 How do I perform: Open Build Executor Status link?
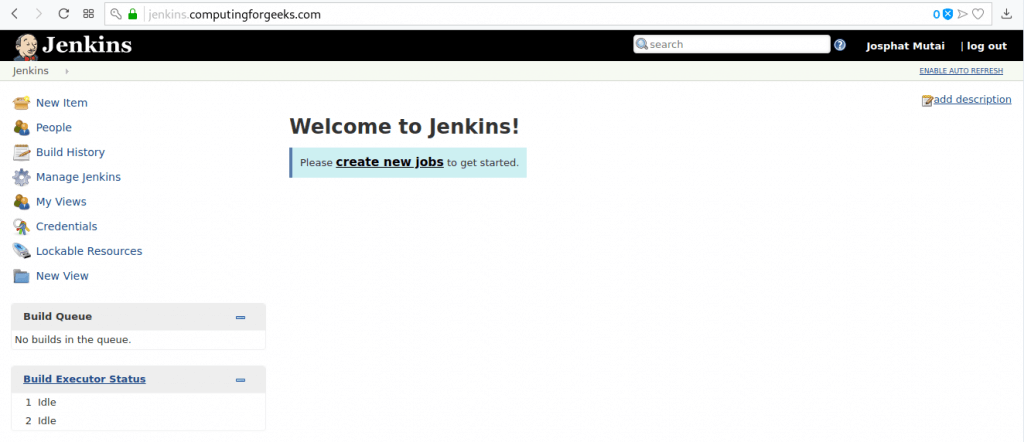click(x=84, y=379)
